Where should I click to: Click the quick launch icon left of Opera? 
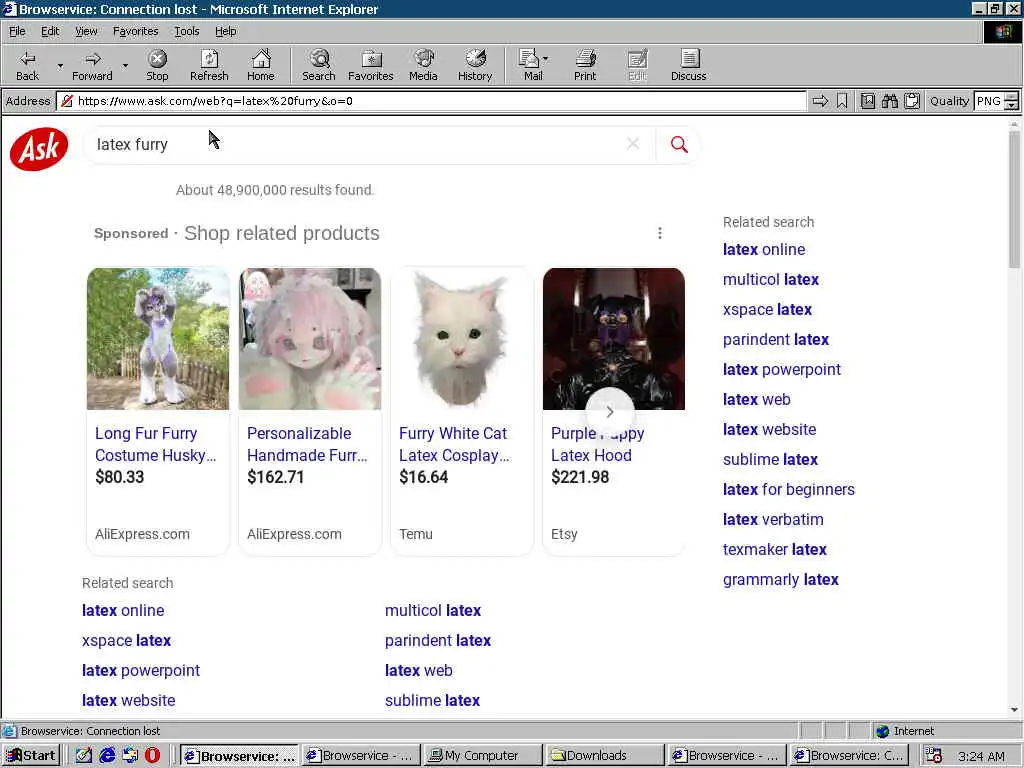[x=130, y=756]
